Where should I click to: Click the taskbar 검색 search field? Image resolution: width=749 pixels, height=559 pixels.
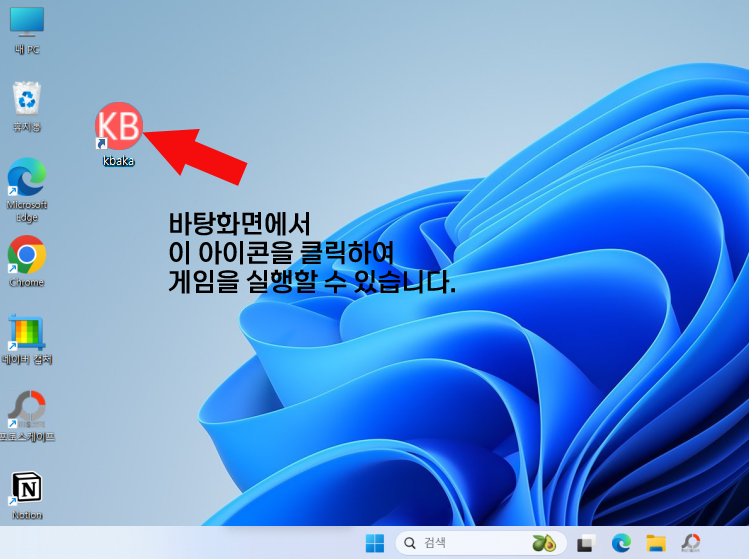tap(470, 543)
